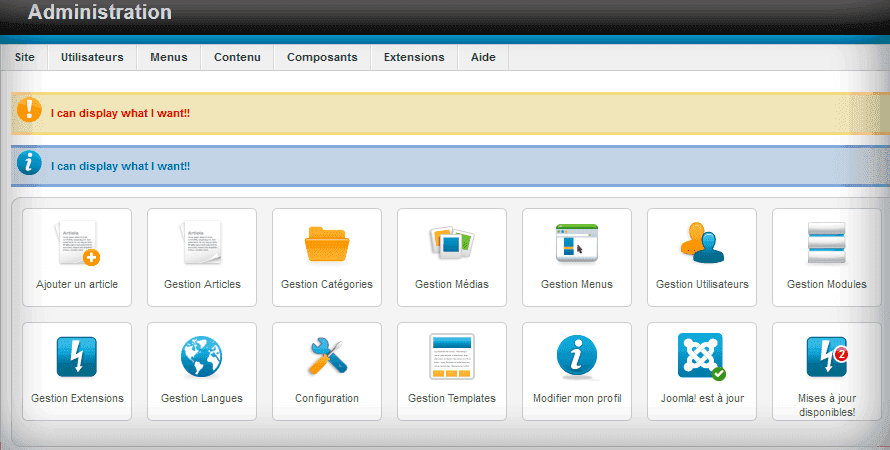Open the Configuration tools icon
Screen dimensions: 890x450
[327, 357]
